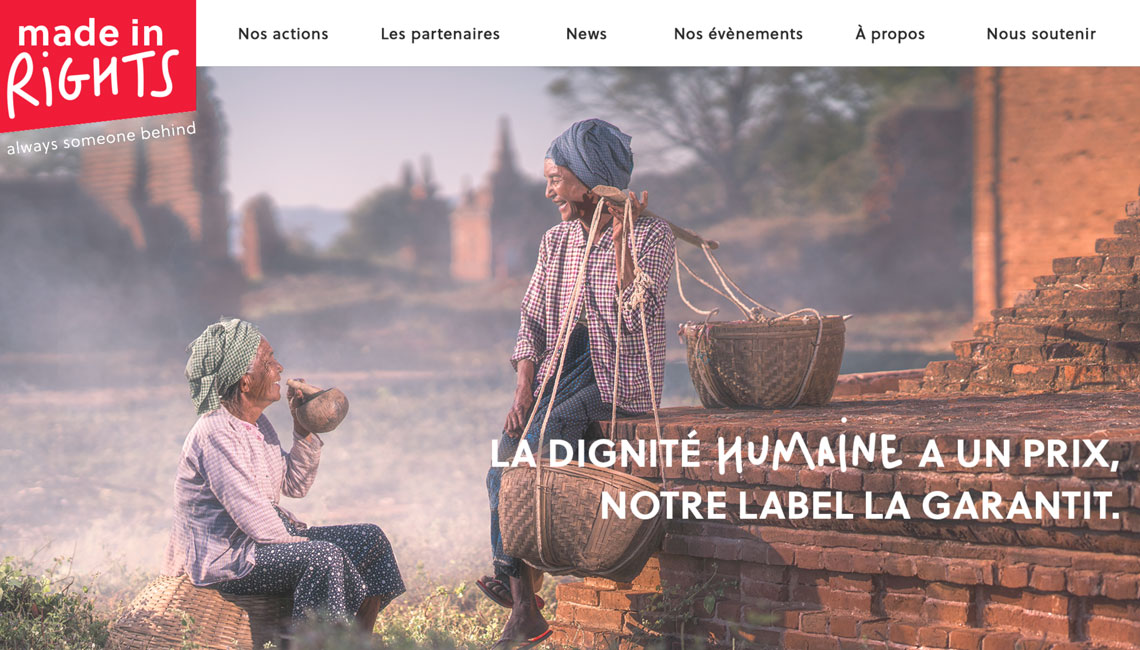Click the hanging basket under the headline
Viewport: 1140px width, 650px height.
(579, 520)
